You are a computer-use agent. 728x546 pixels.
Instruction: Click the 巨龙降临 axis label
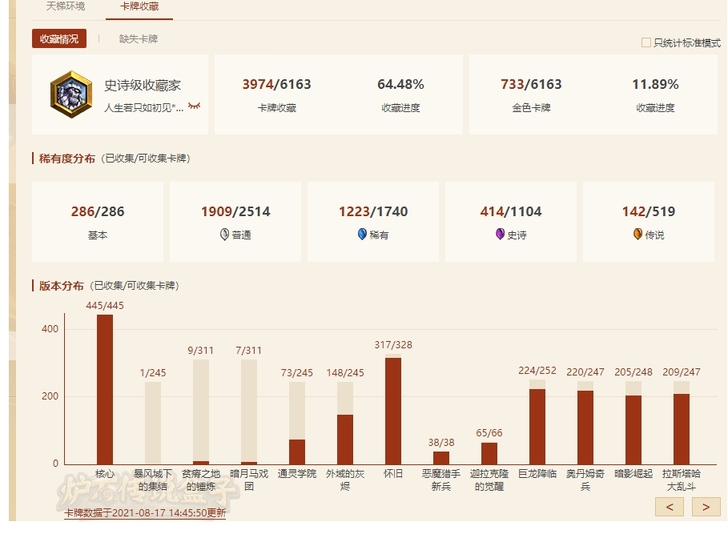[x=537, y=474]
